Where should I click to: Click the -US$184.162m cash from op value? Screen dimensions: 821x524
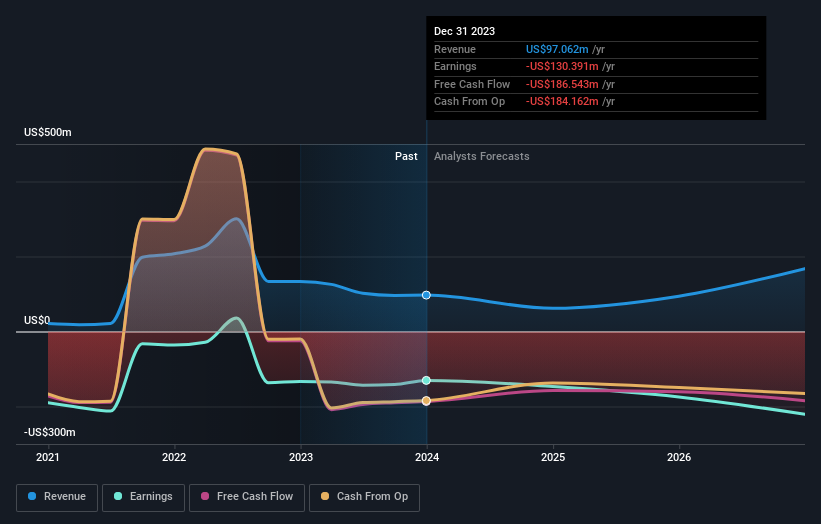click(562, 102)
